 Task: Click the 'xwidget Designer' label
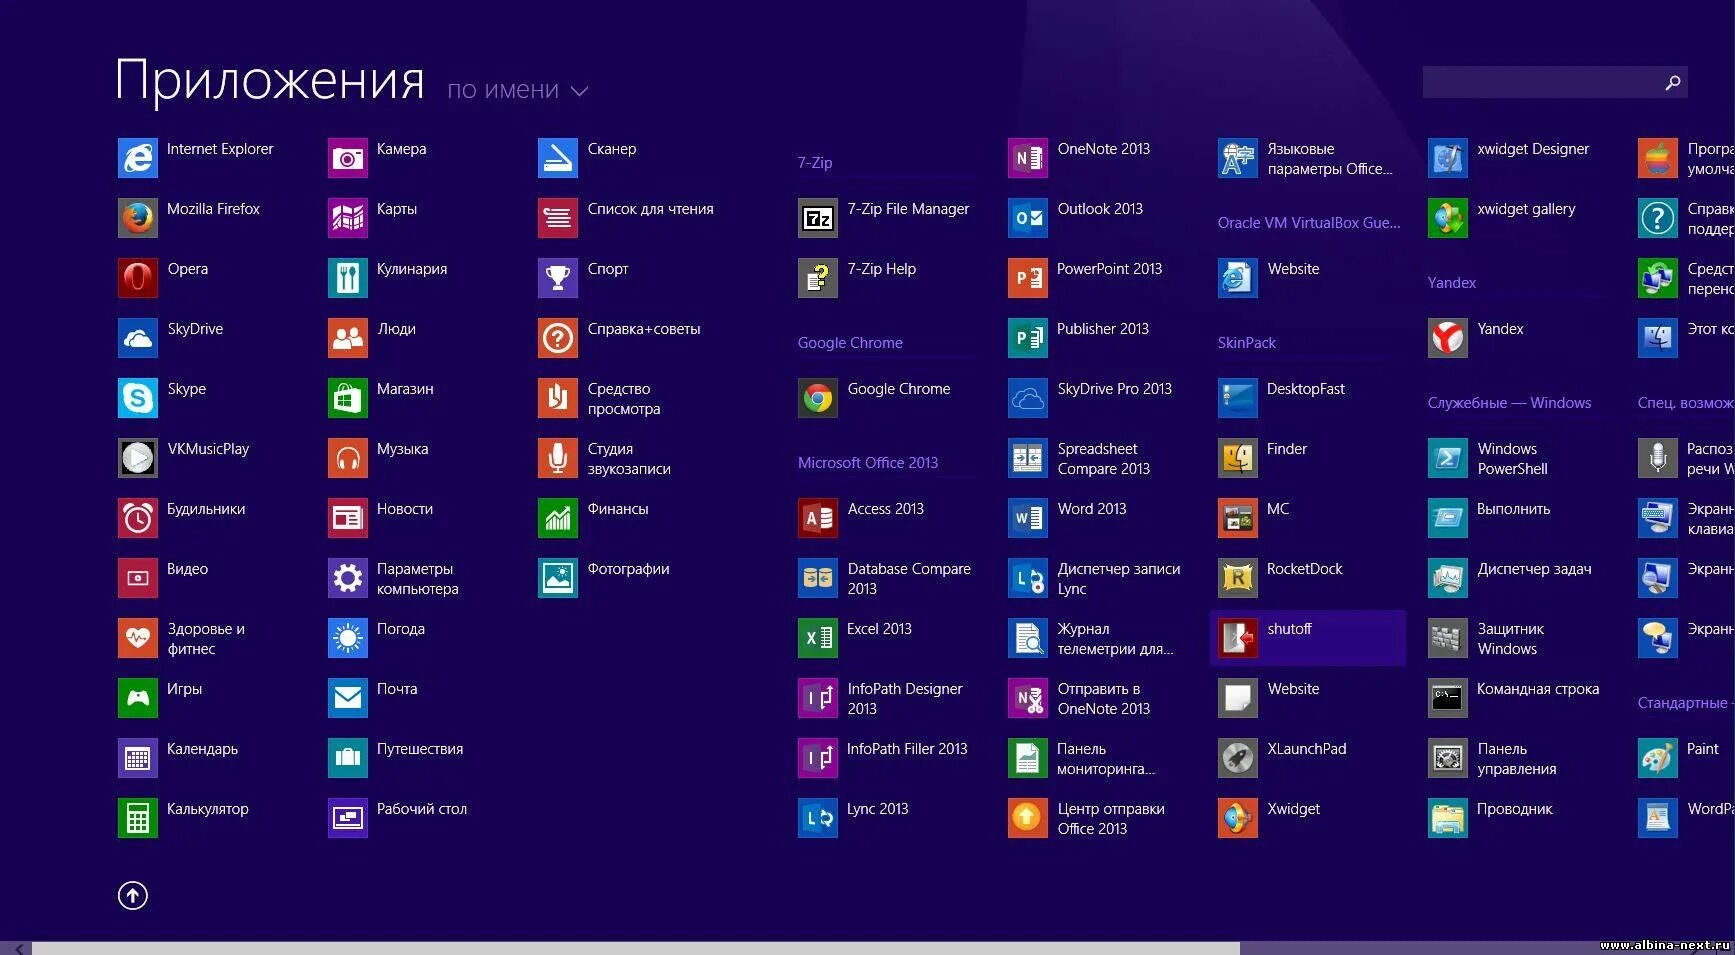pyautogui.click(x=1533, y=149)
